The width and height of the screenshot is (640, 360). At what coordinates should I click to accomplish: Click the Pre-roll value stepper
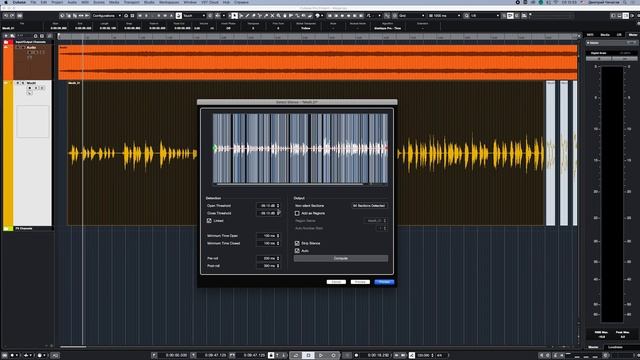click(278, 258)
